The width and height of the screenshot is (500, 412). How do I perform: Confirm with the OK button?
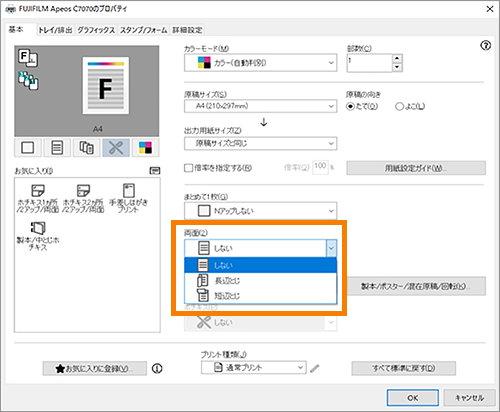tap(413, 398)
